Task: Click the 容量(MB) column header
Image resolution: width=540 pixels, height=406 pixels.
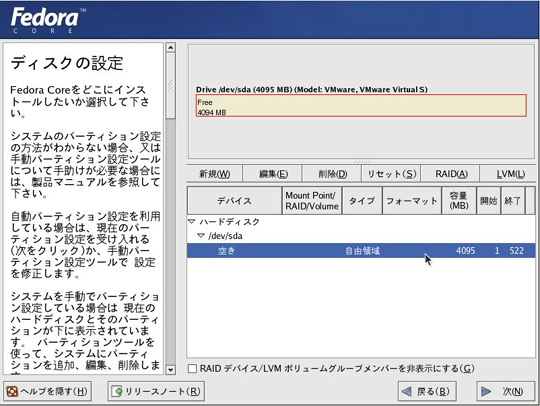Action: point(459,201)
